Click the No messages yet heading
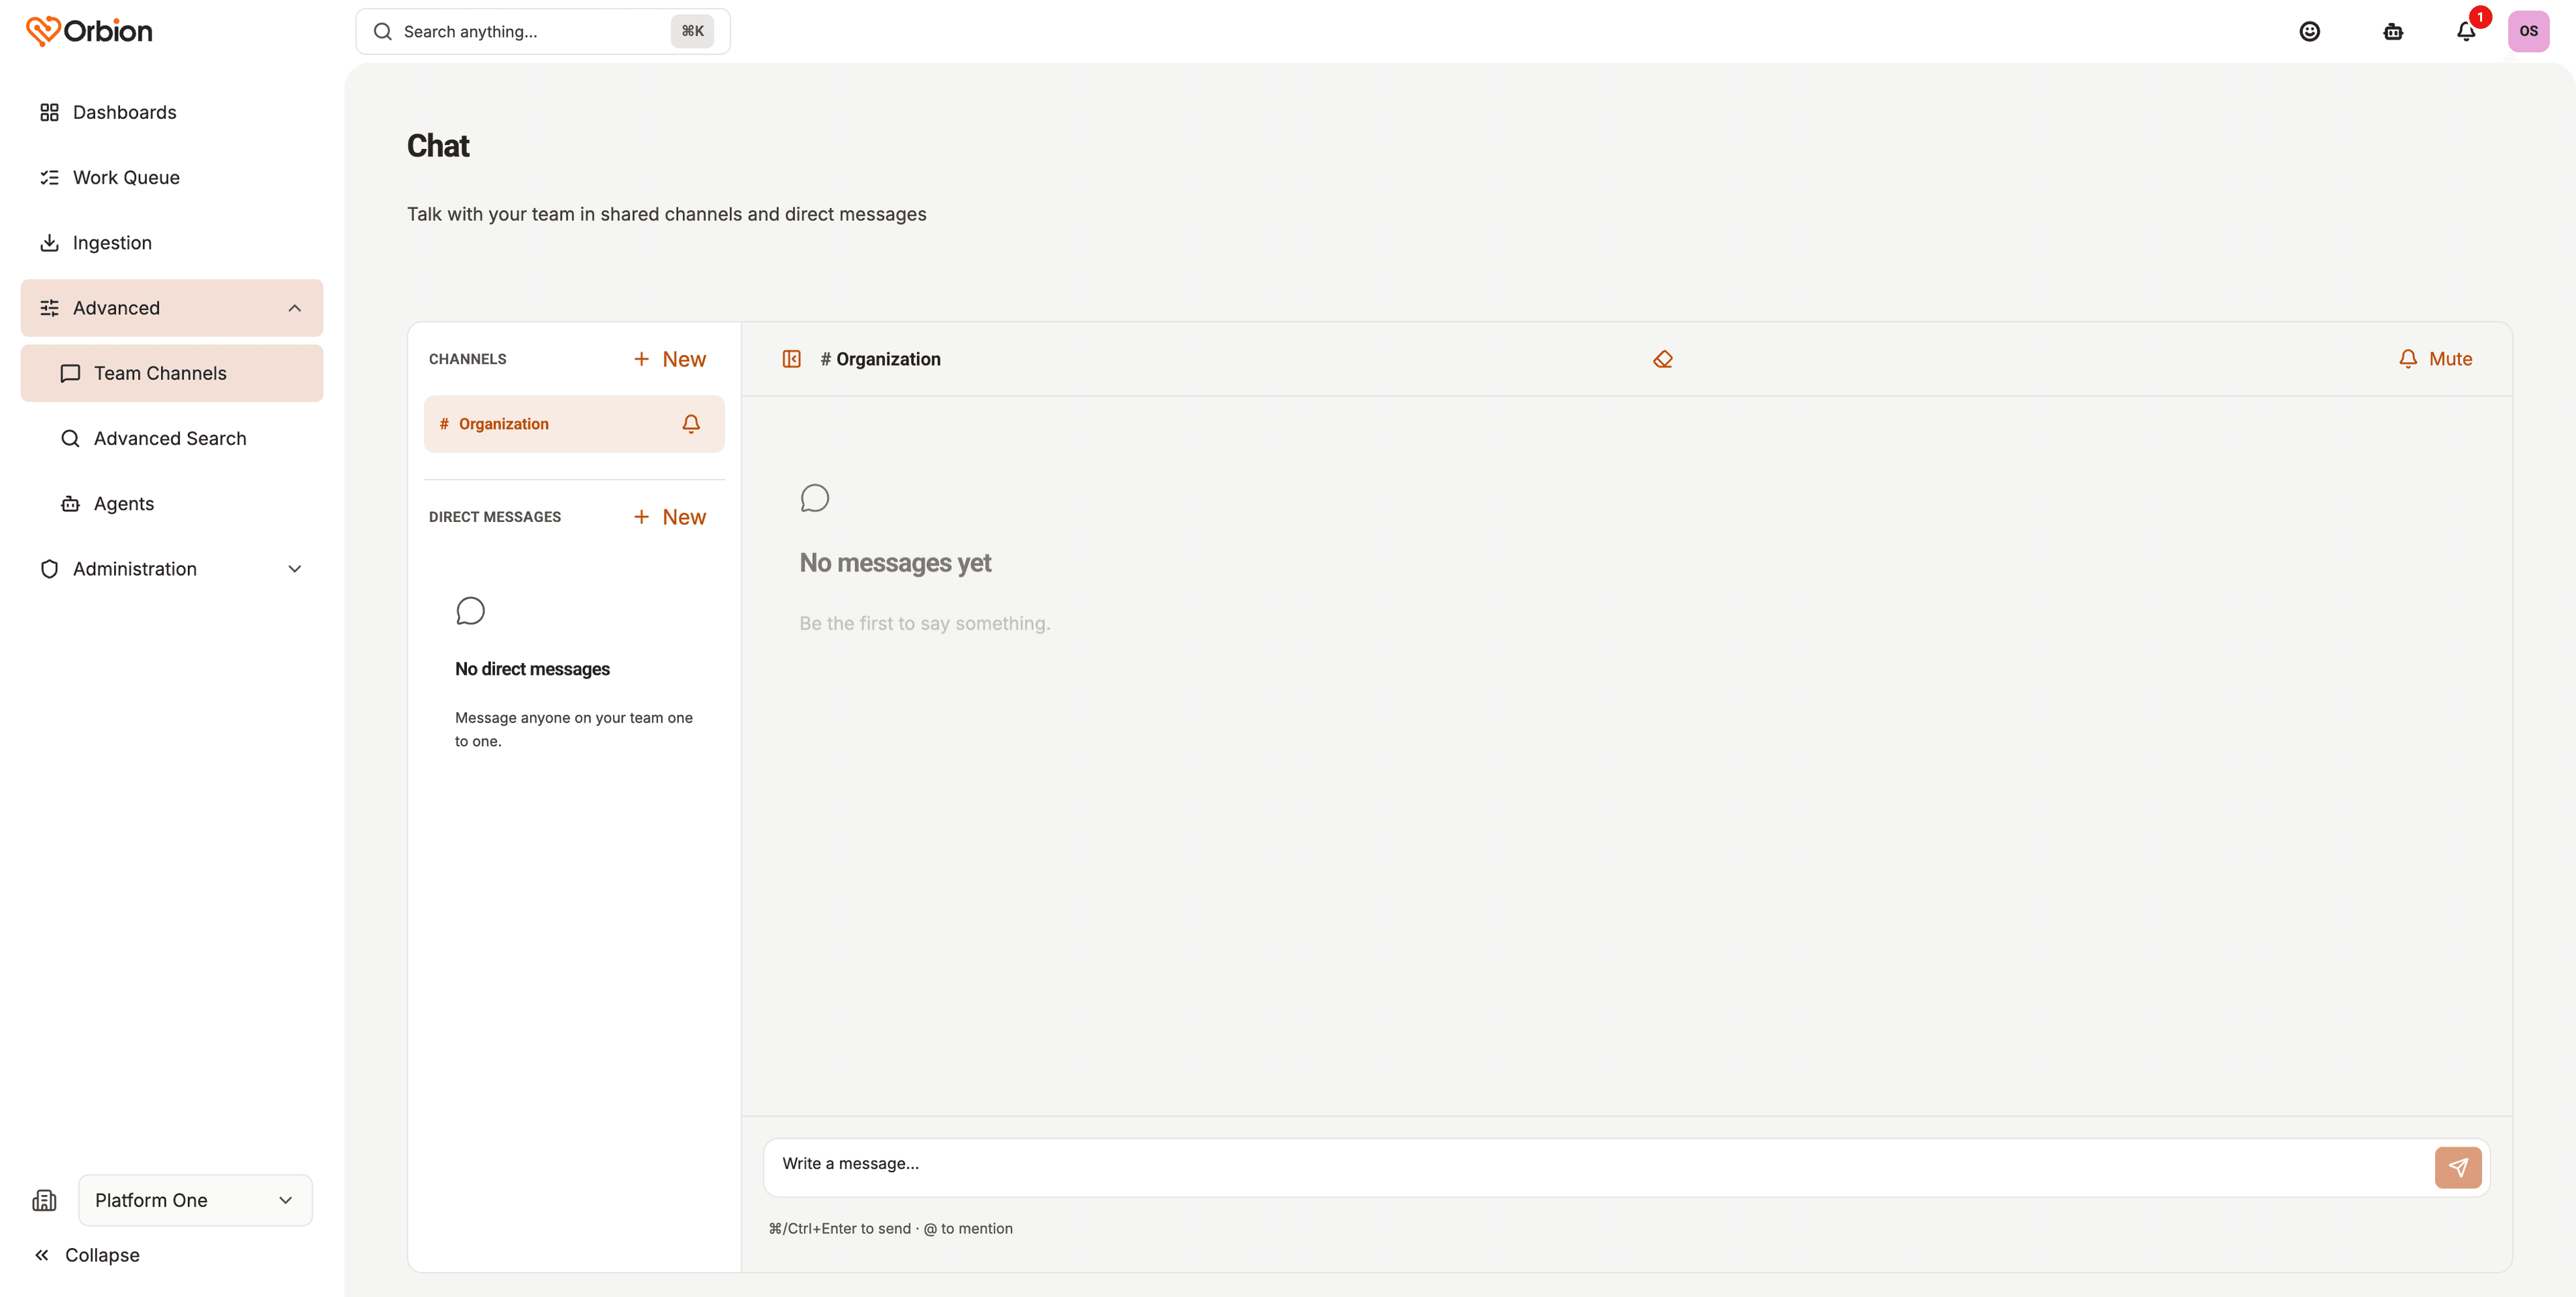 895,563
